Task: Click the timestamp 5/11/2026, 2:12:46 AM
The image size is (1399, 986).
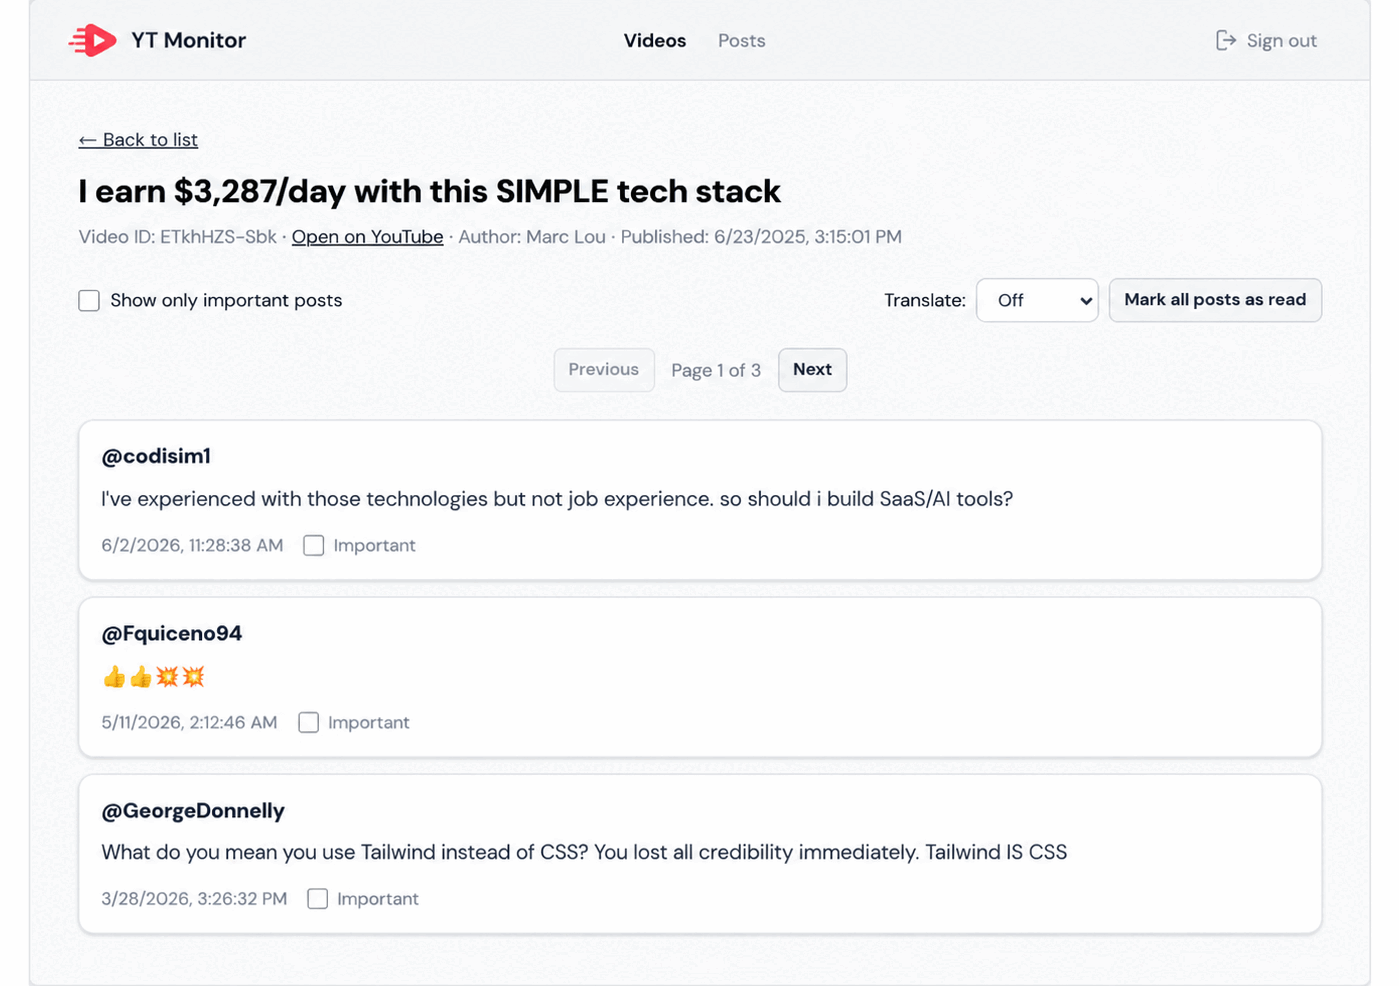Action: click(x=189, y=723)
